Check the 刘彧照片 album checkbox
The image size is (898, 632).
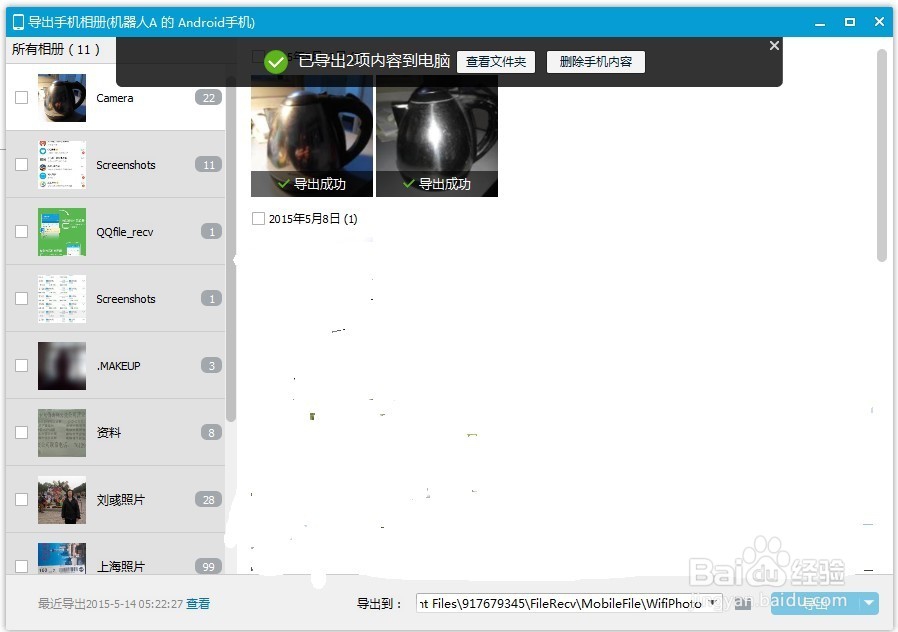[21, 499]
